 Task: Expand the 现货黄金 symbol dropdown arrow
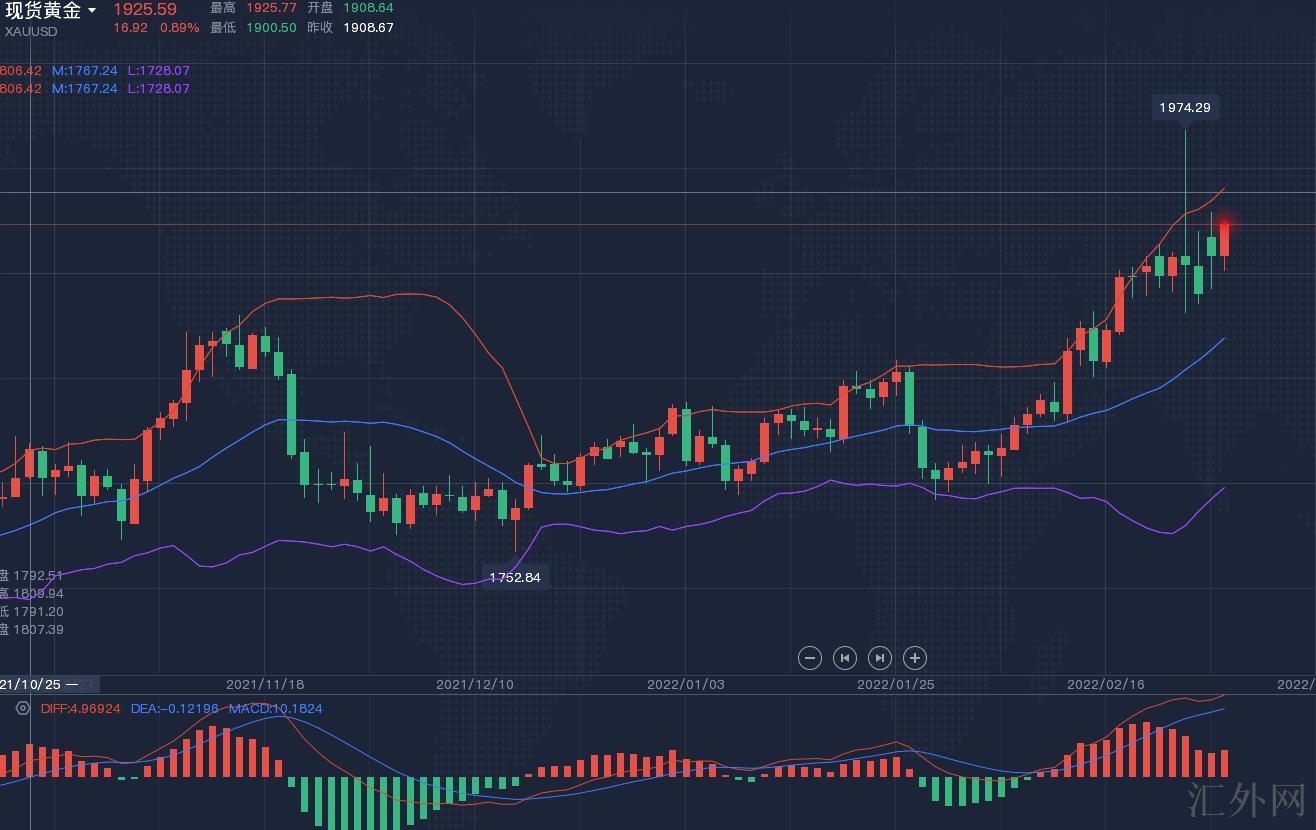(93, 11)
